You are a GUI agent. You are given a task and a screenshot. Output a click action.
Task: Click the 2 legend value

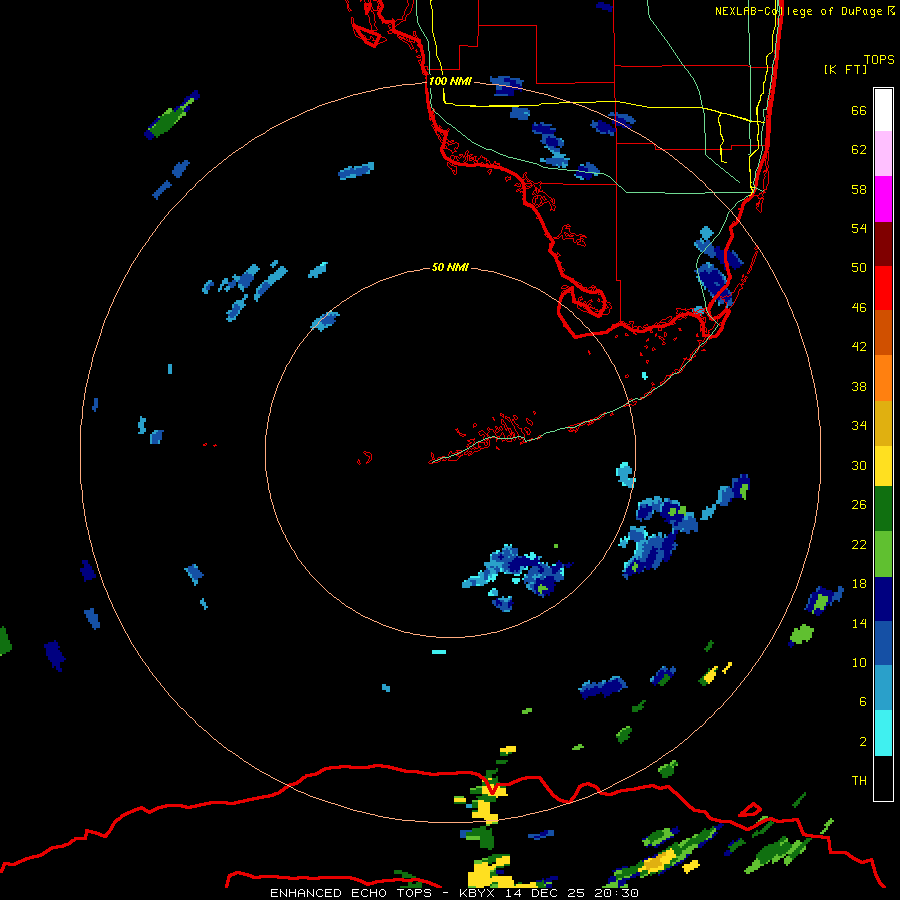click(863, 741)
